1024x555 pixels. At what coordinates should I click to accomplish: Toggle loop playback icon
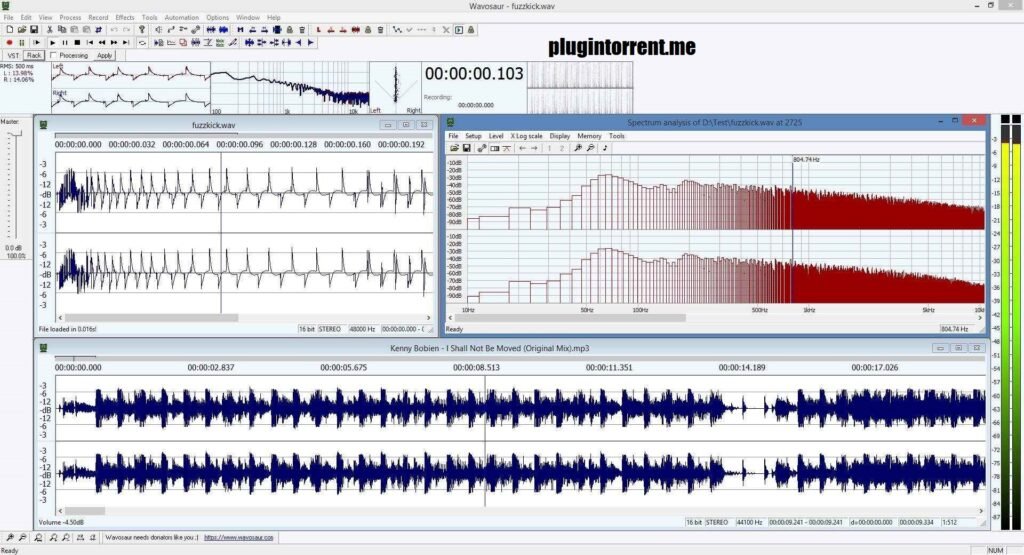click(x=142, y=42)
